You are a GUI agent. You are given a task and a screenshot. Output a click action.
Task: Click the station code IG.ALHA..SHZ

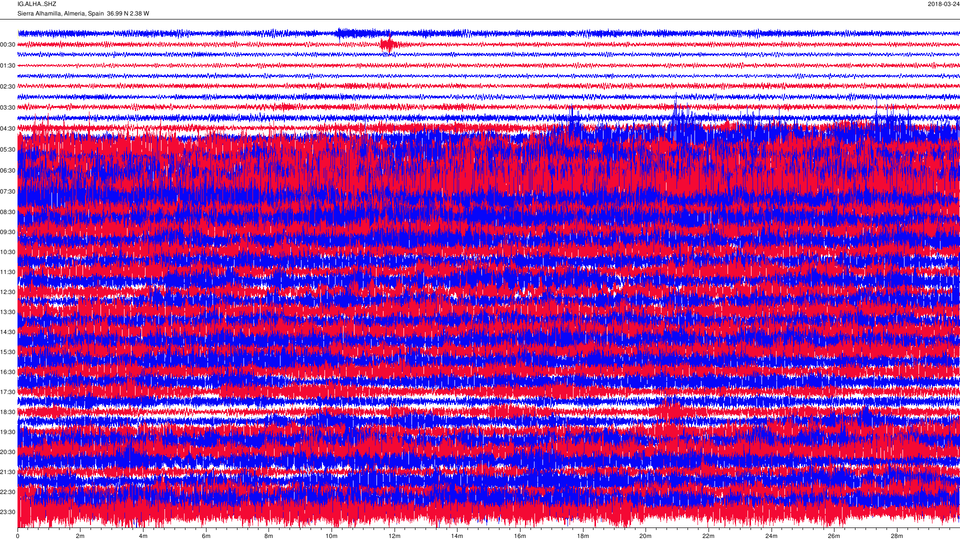(x=36, y=4)
